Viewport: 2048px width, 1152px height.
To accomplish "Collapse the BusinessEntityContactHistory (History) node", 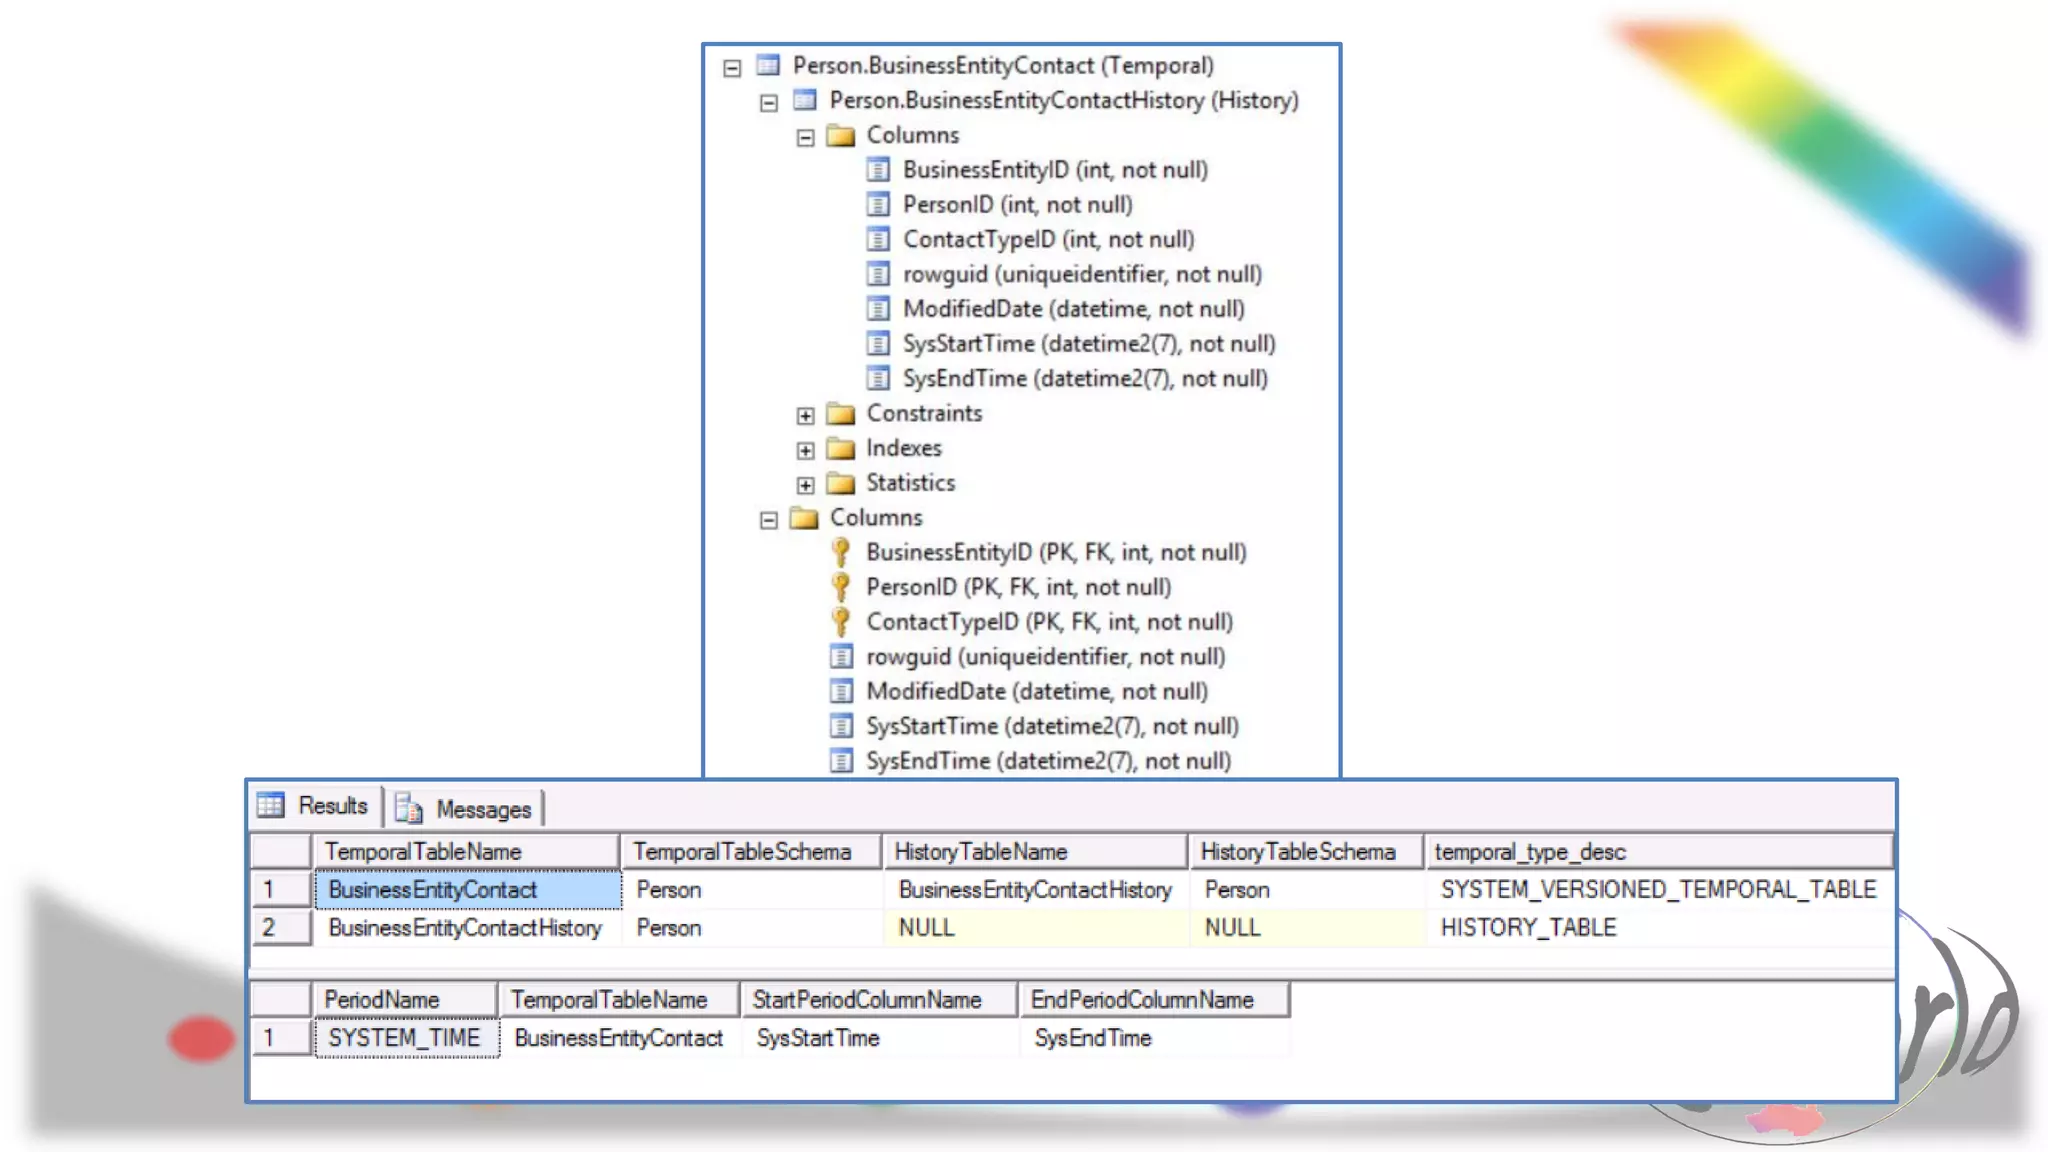I will (768, 103).
